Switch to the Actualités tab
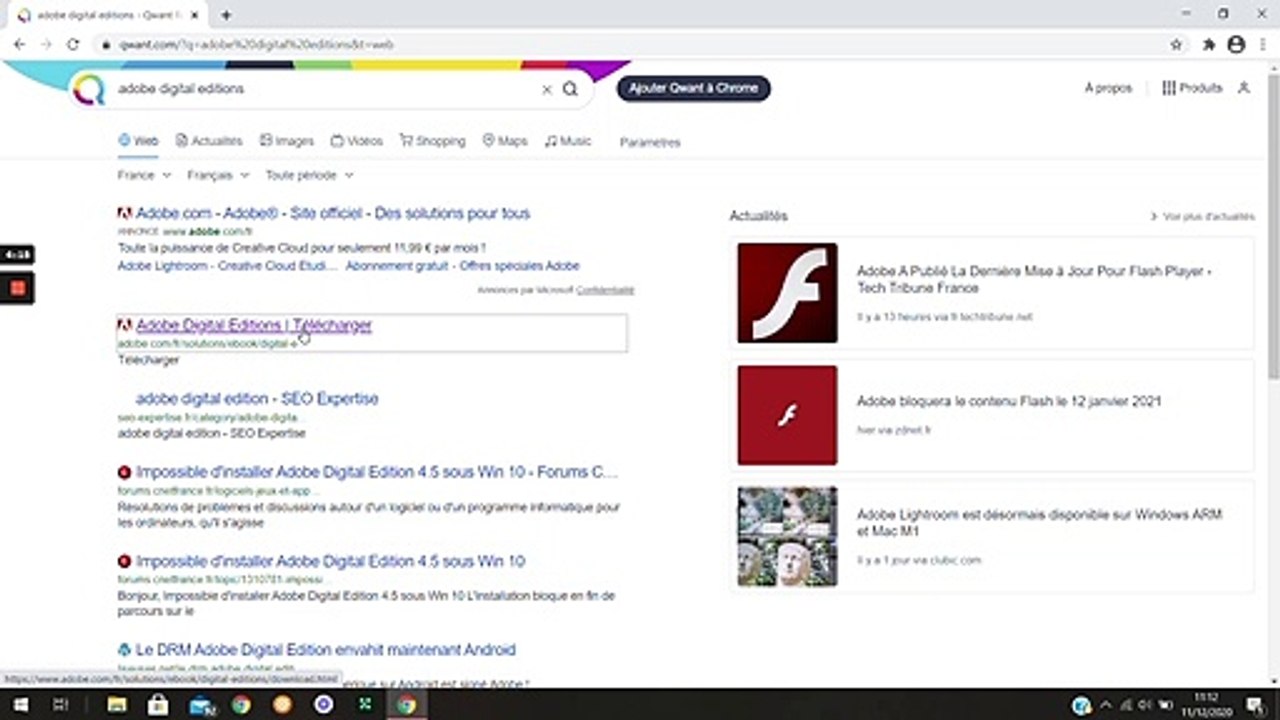Viewport: 1280px width, 720px height. tap(209, 141)
